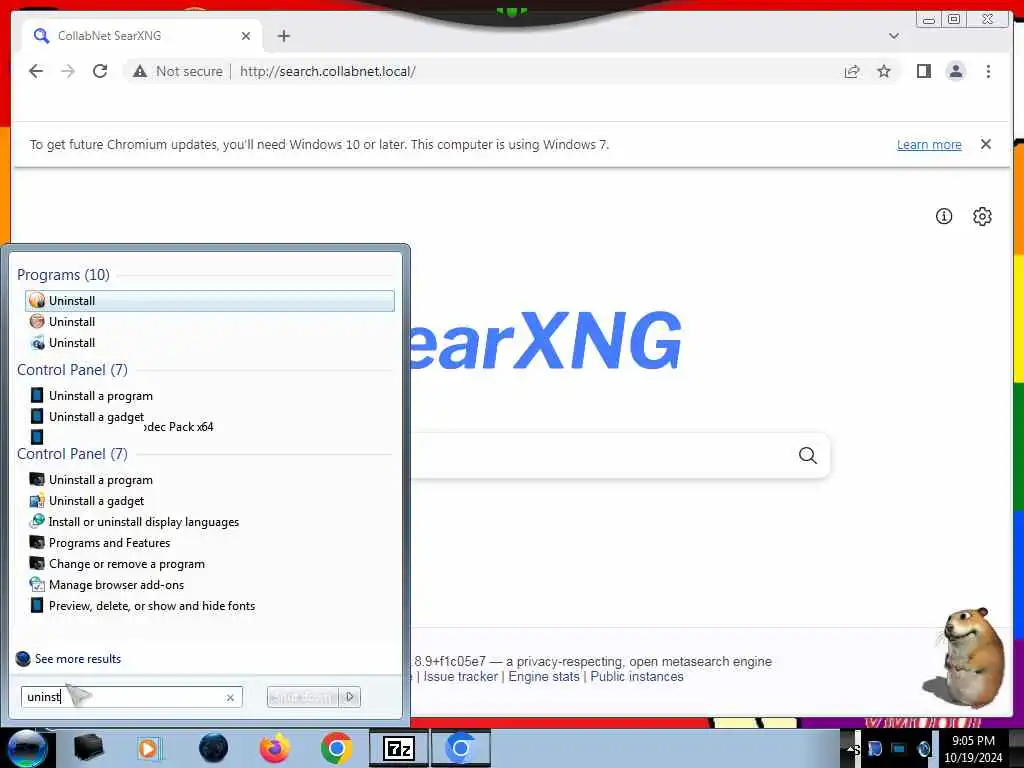Close the CollabNet SearXNG tab
The width and height of the screenshot is (1024, 768).
pos(246,36)
